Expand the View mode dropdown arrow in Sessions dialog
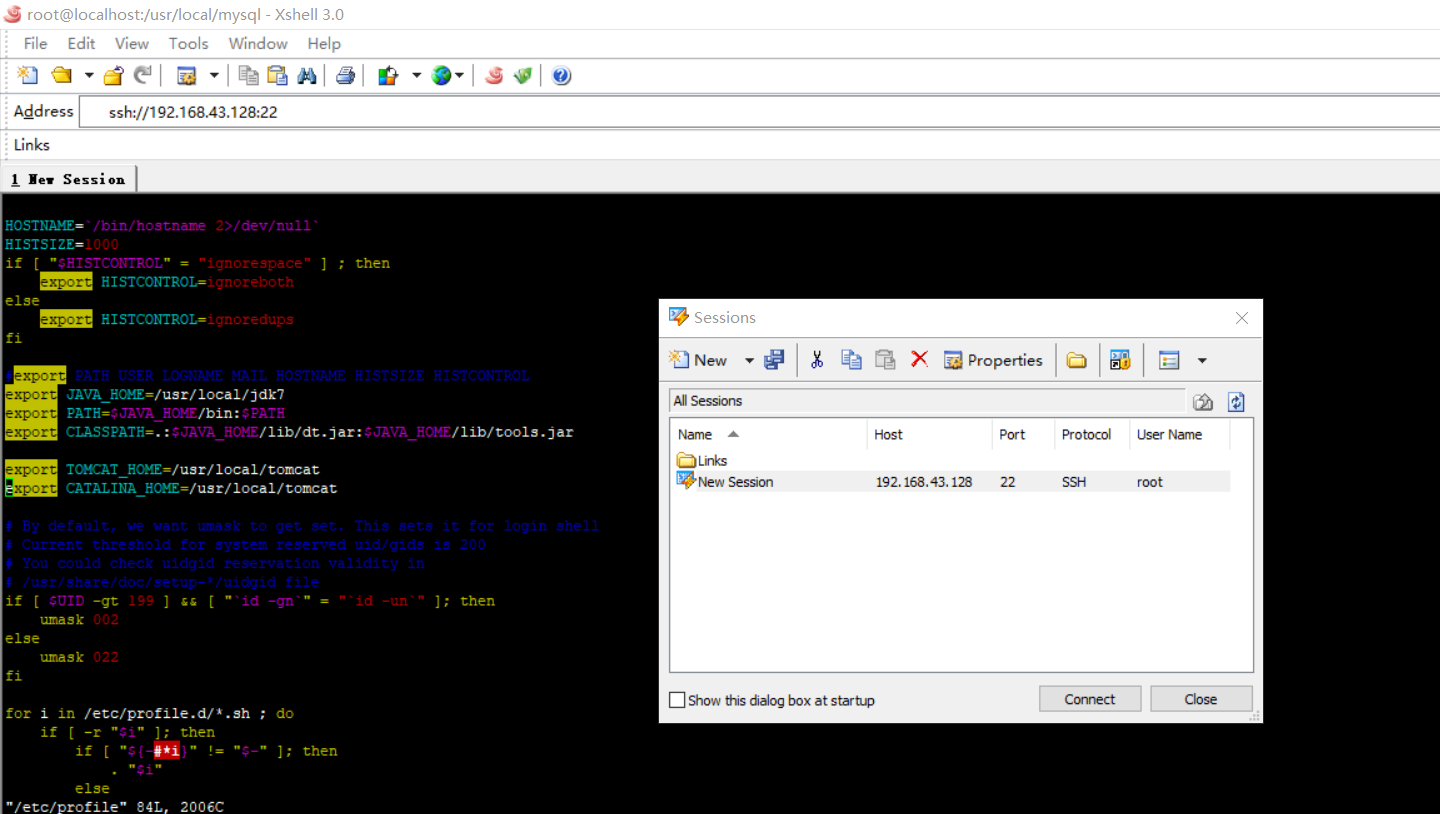The width and height of the screenshot is (1440, 814). 1202,360
